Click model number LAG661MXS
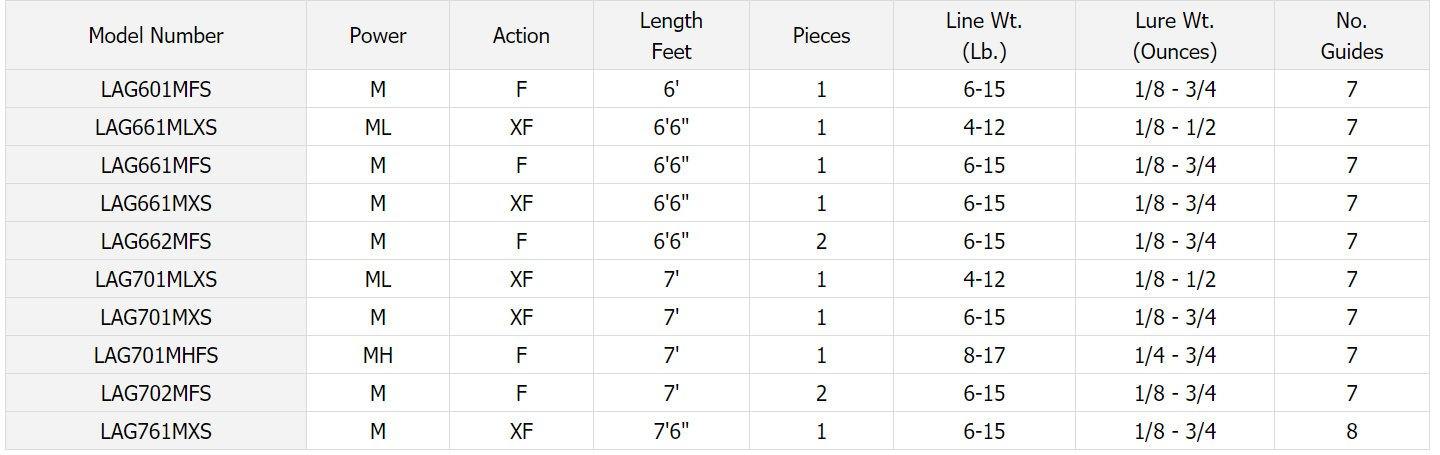This screenshot has height=455, width=1440. (156, 204)
